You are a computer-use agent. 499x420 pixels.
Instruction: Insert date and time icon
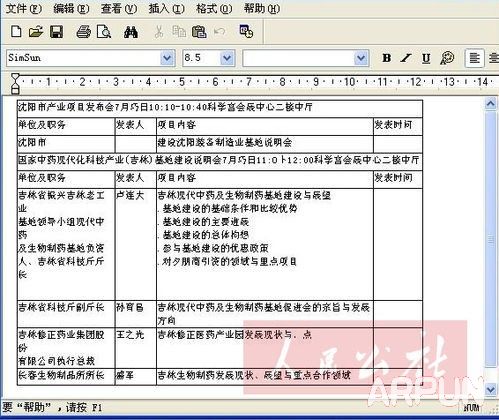(246, 31)
